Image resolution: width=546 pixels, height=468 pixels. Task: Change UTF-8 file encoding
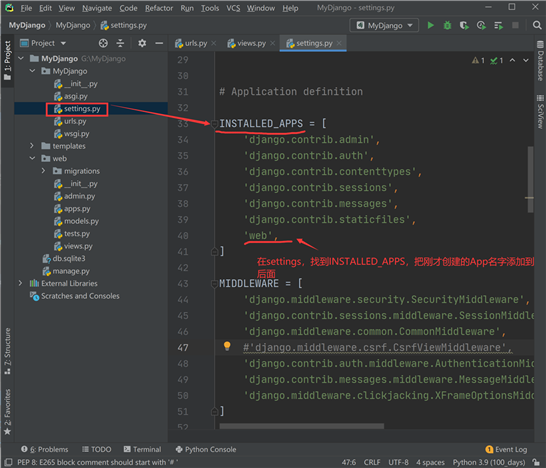pyautogui.click(x=398, y=462)
